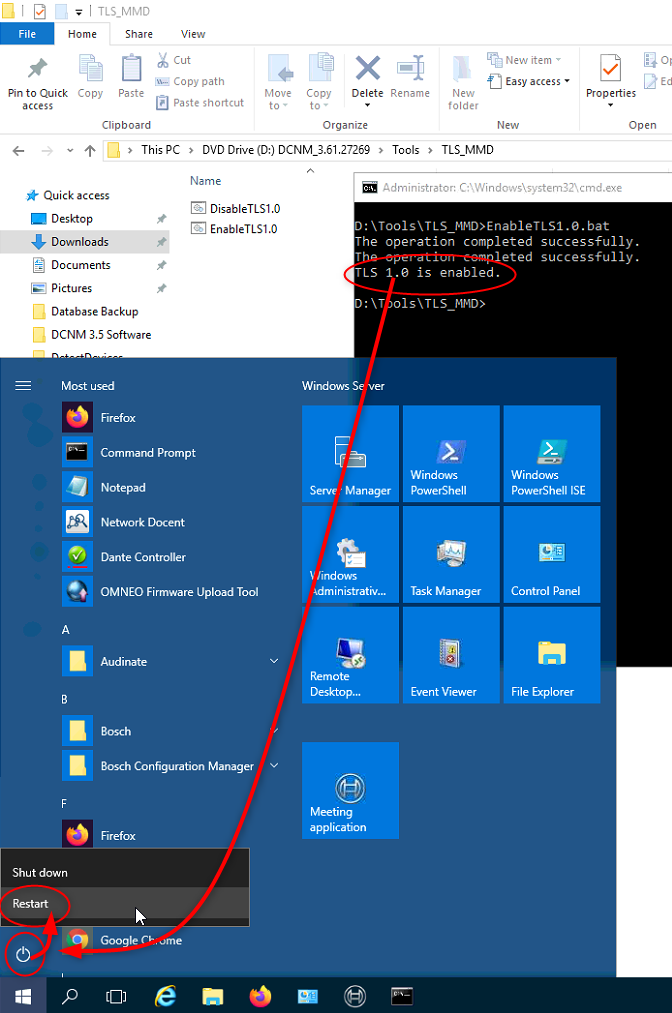The height and width of the screenshot is (1013, 672).
Task: Click Paste shortcut
Action: point(200,103)
